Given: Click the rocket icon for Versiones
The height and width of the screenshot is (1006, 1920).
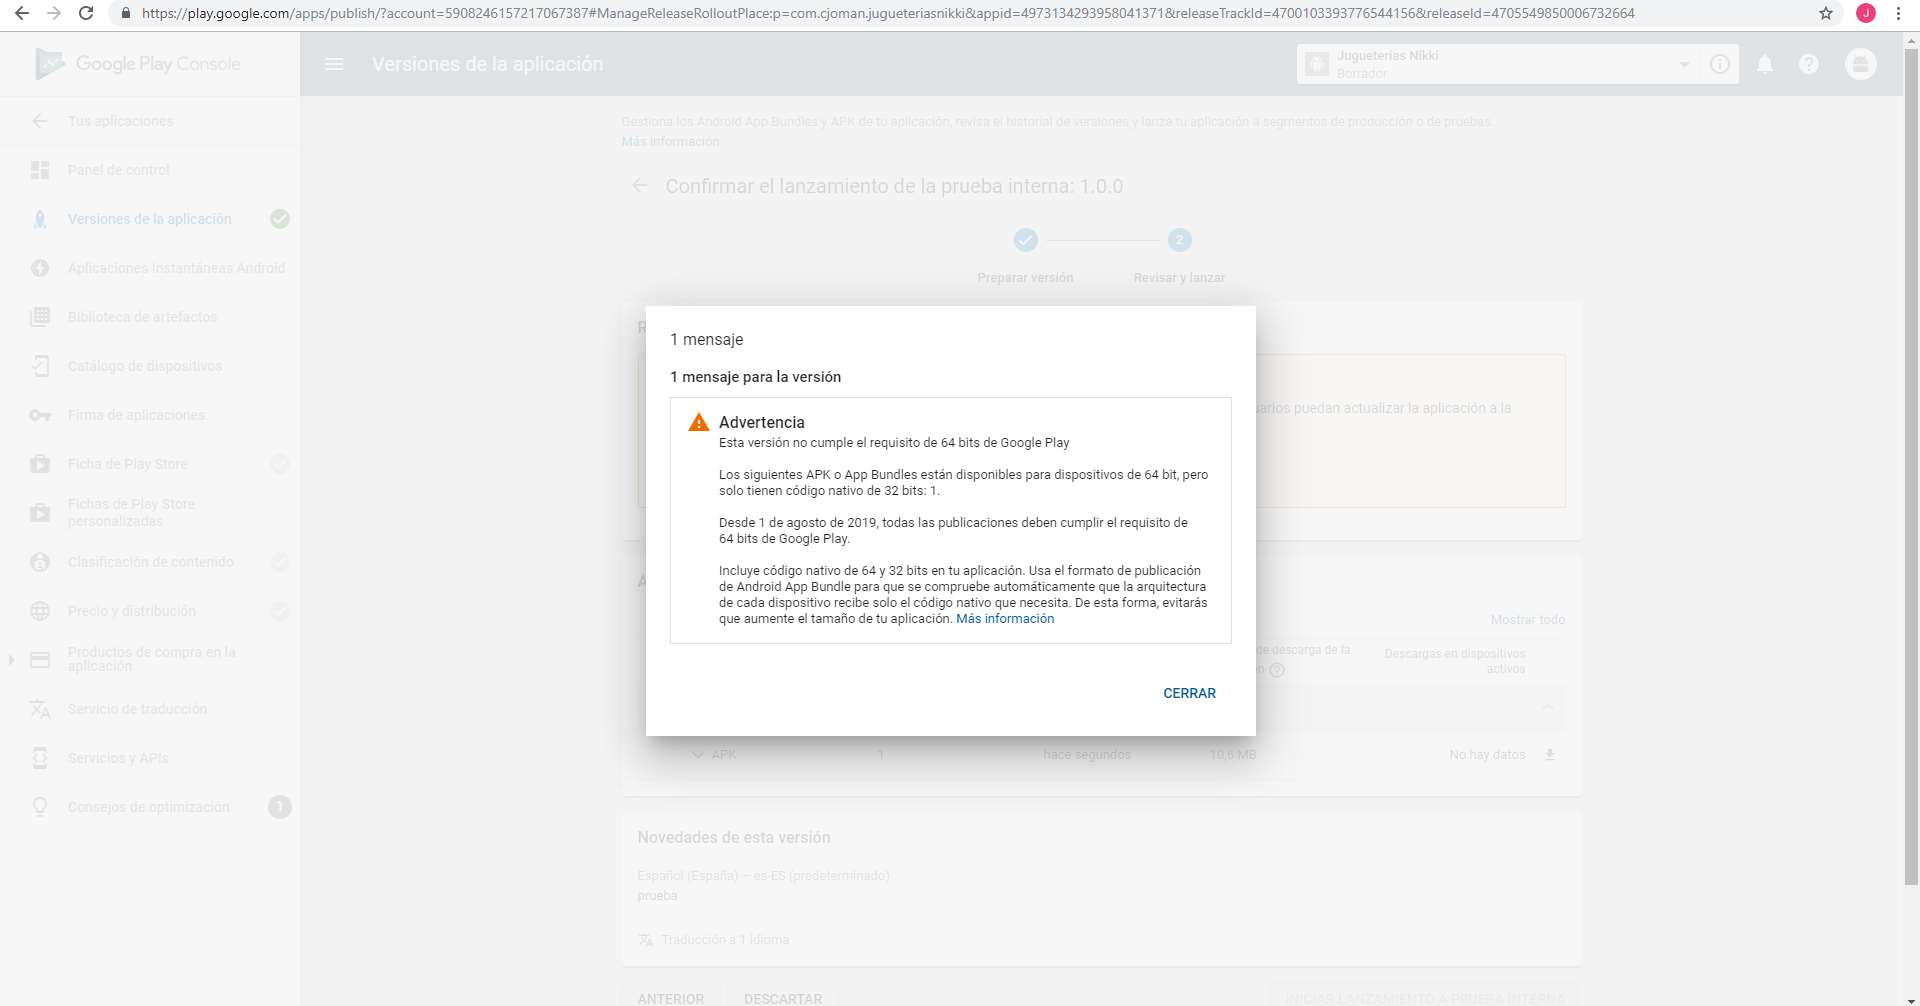Looking at the screenshot, I should (40, 219).
